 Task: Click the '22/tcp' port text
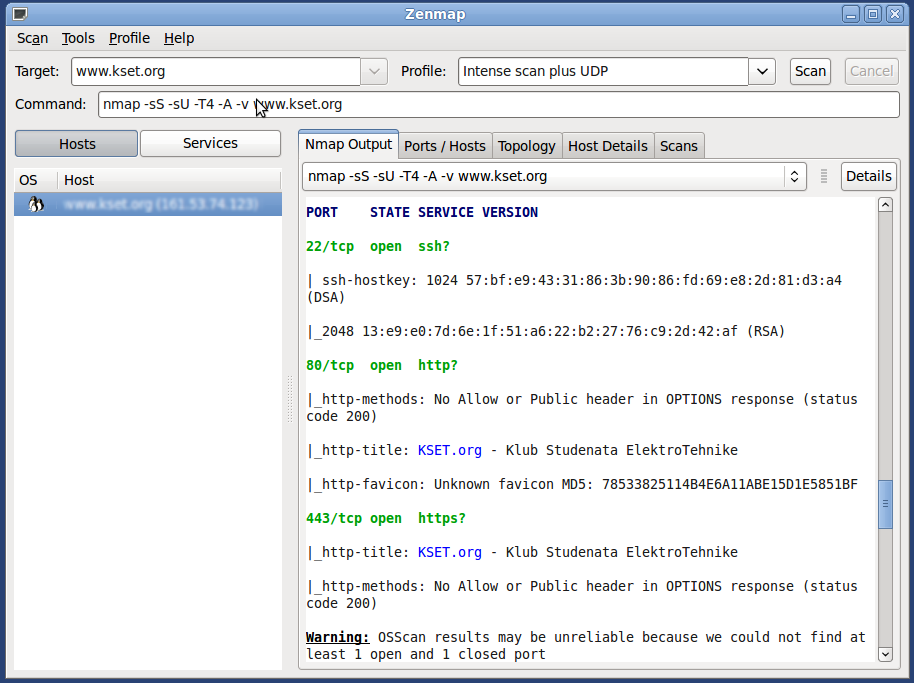coord(330,247)
